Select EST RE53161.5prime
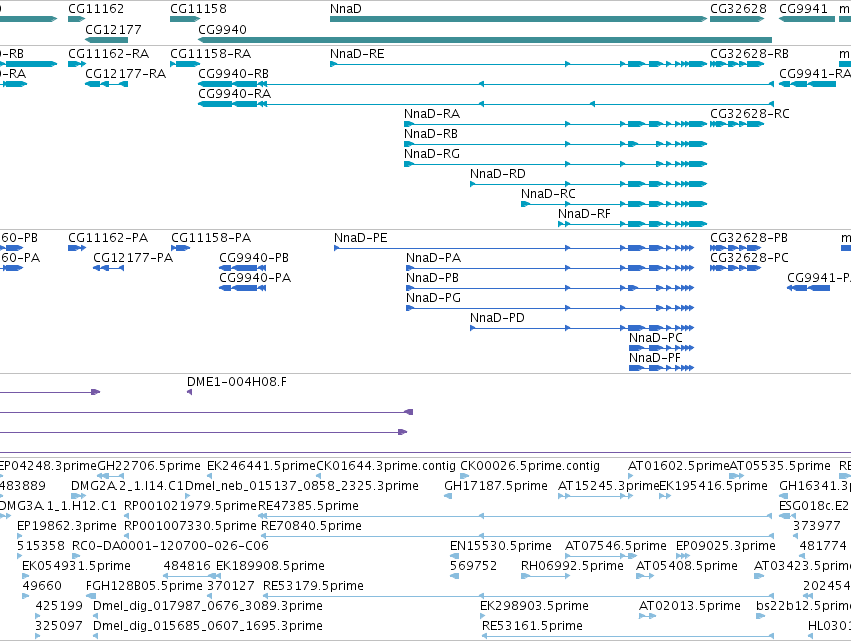The image size is (851, 641). 627,636
